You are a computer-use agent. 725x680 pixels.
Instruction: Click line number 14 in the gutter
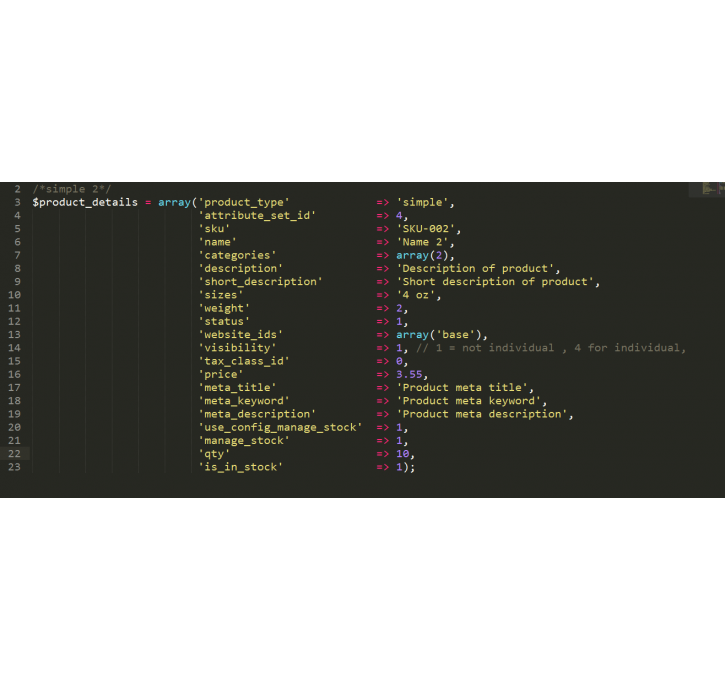coord(14,348)
